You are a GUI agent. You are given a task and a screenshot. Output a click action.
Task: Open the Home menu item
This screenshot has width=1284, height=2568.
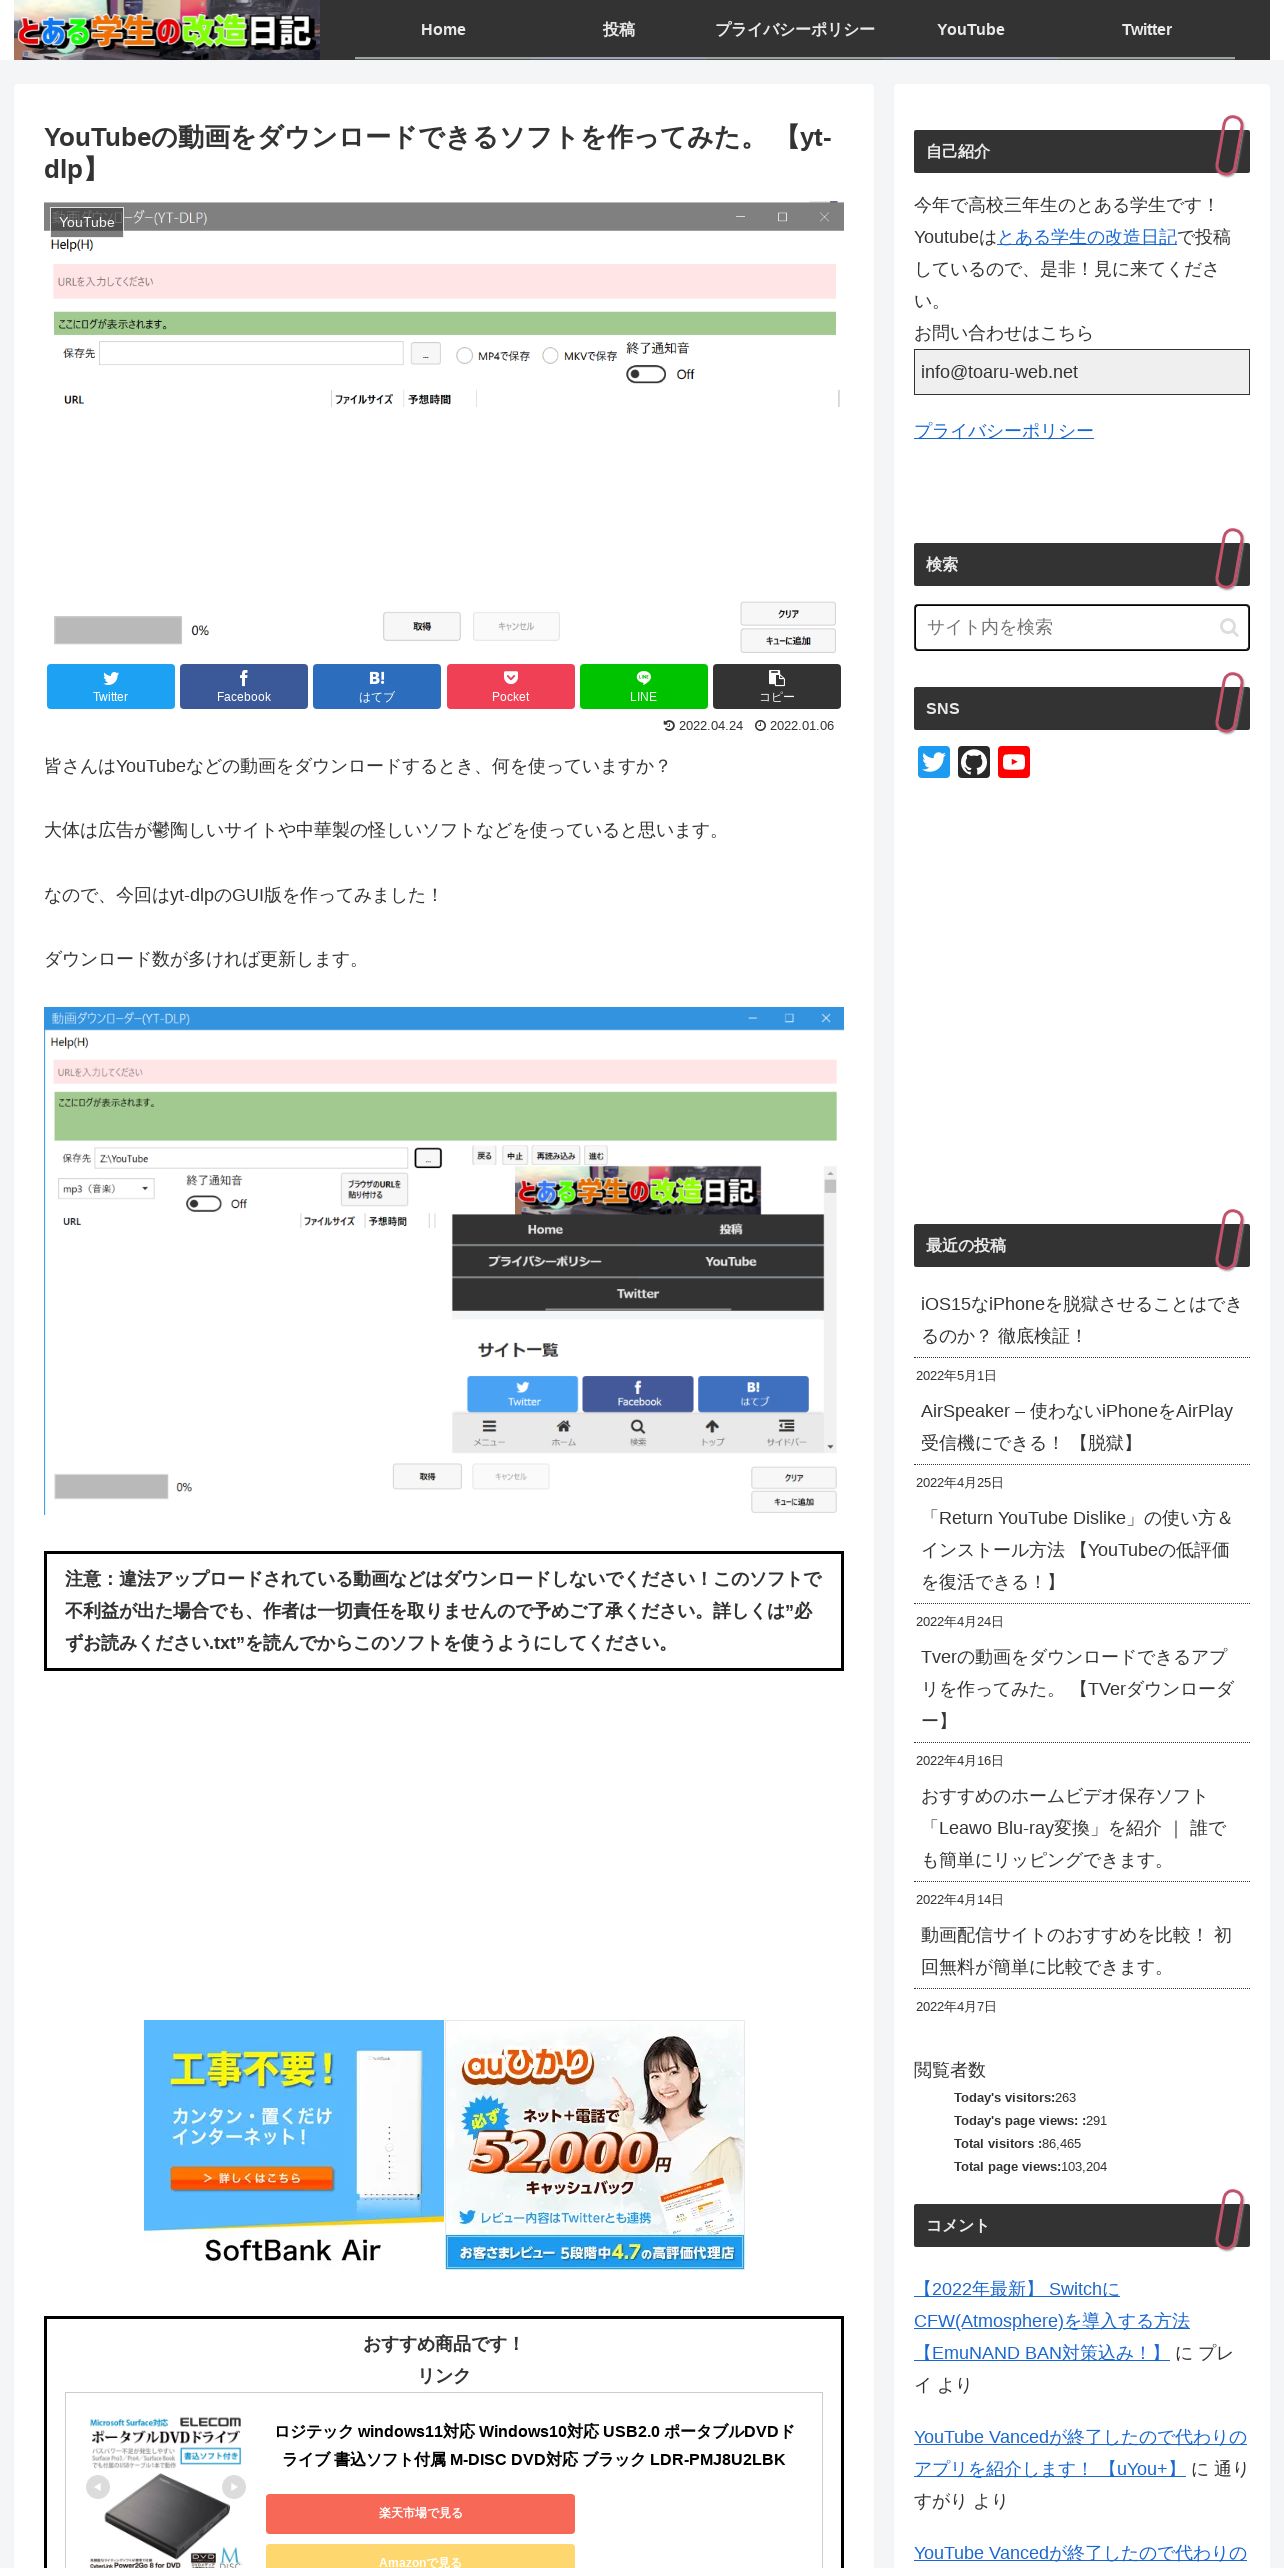pyautogui.click(x=443, y=30)
